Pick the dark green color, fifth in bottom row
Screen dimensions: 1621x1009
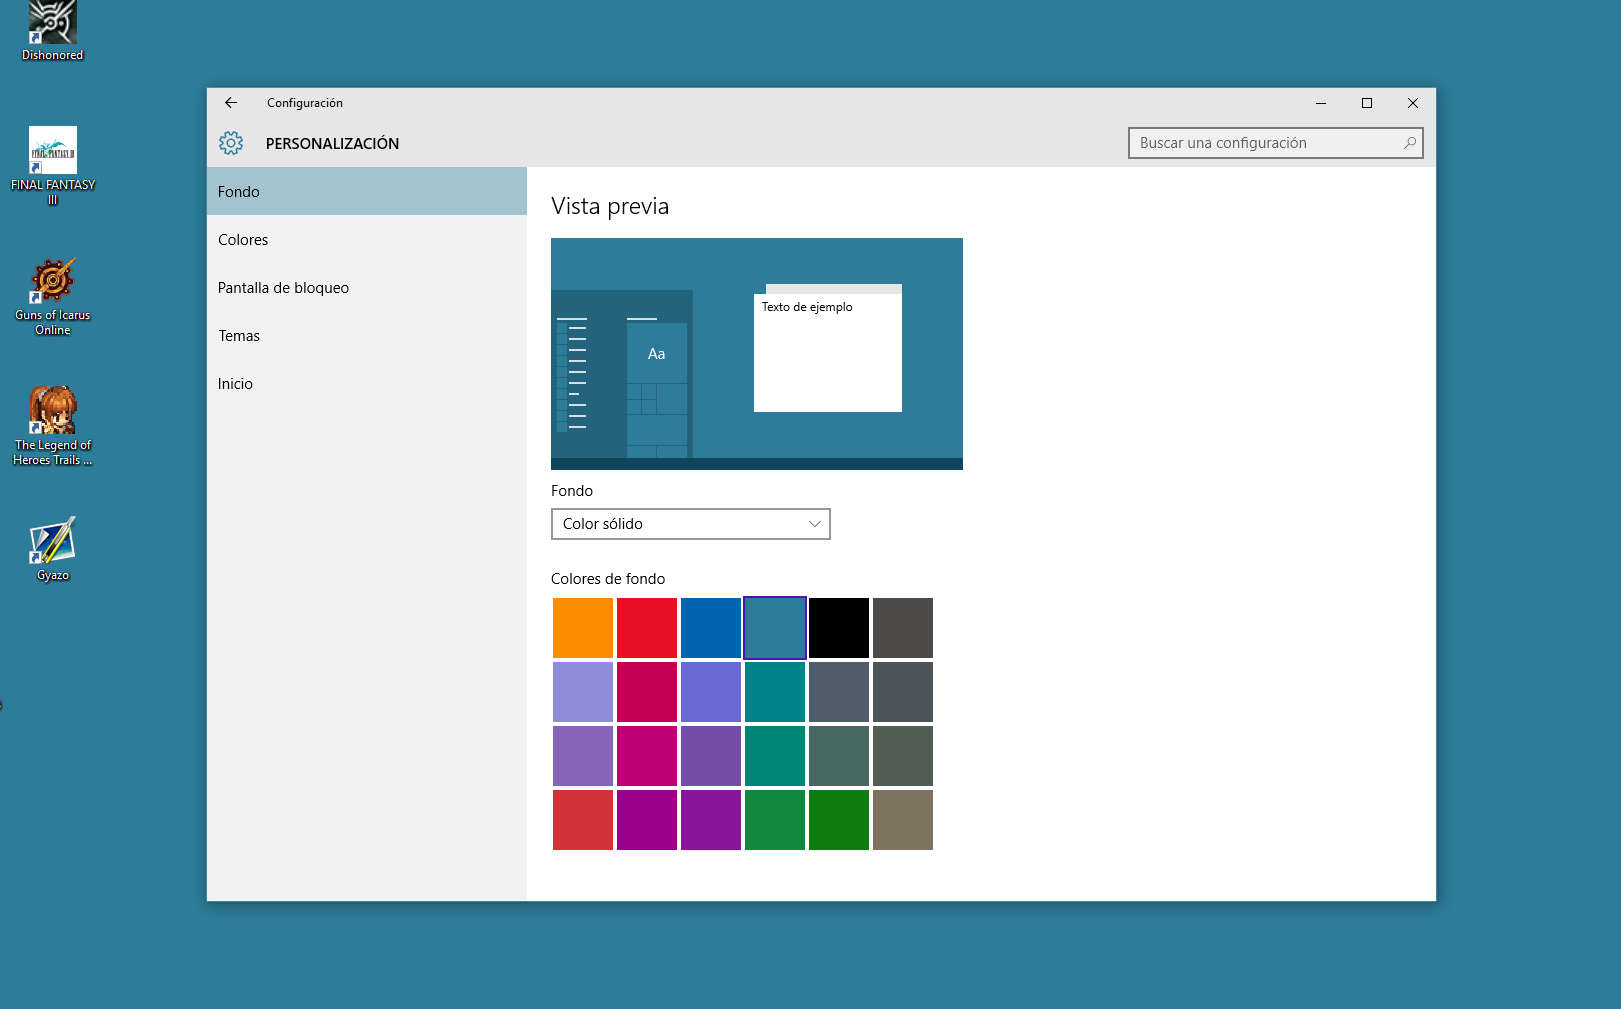click(839, 820)
